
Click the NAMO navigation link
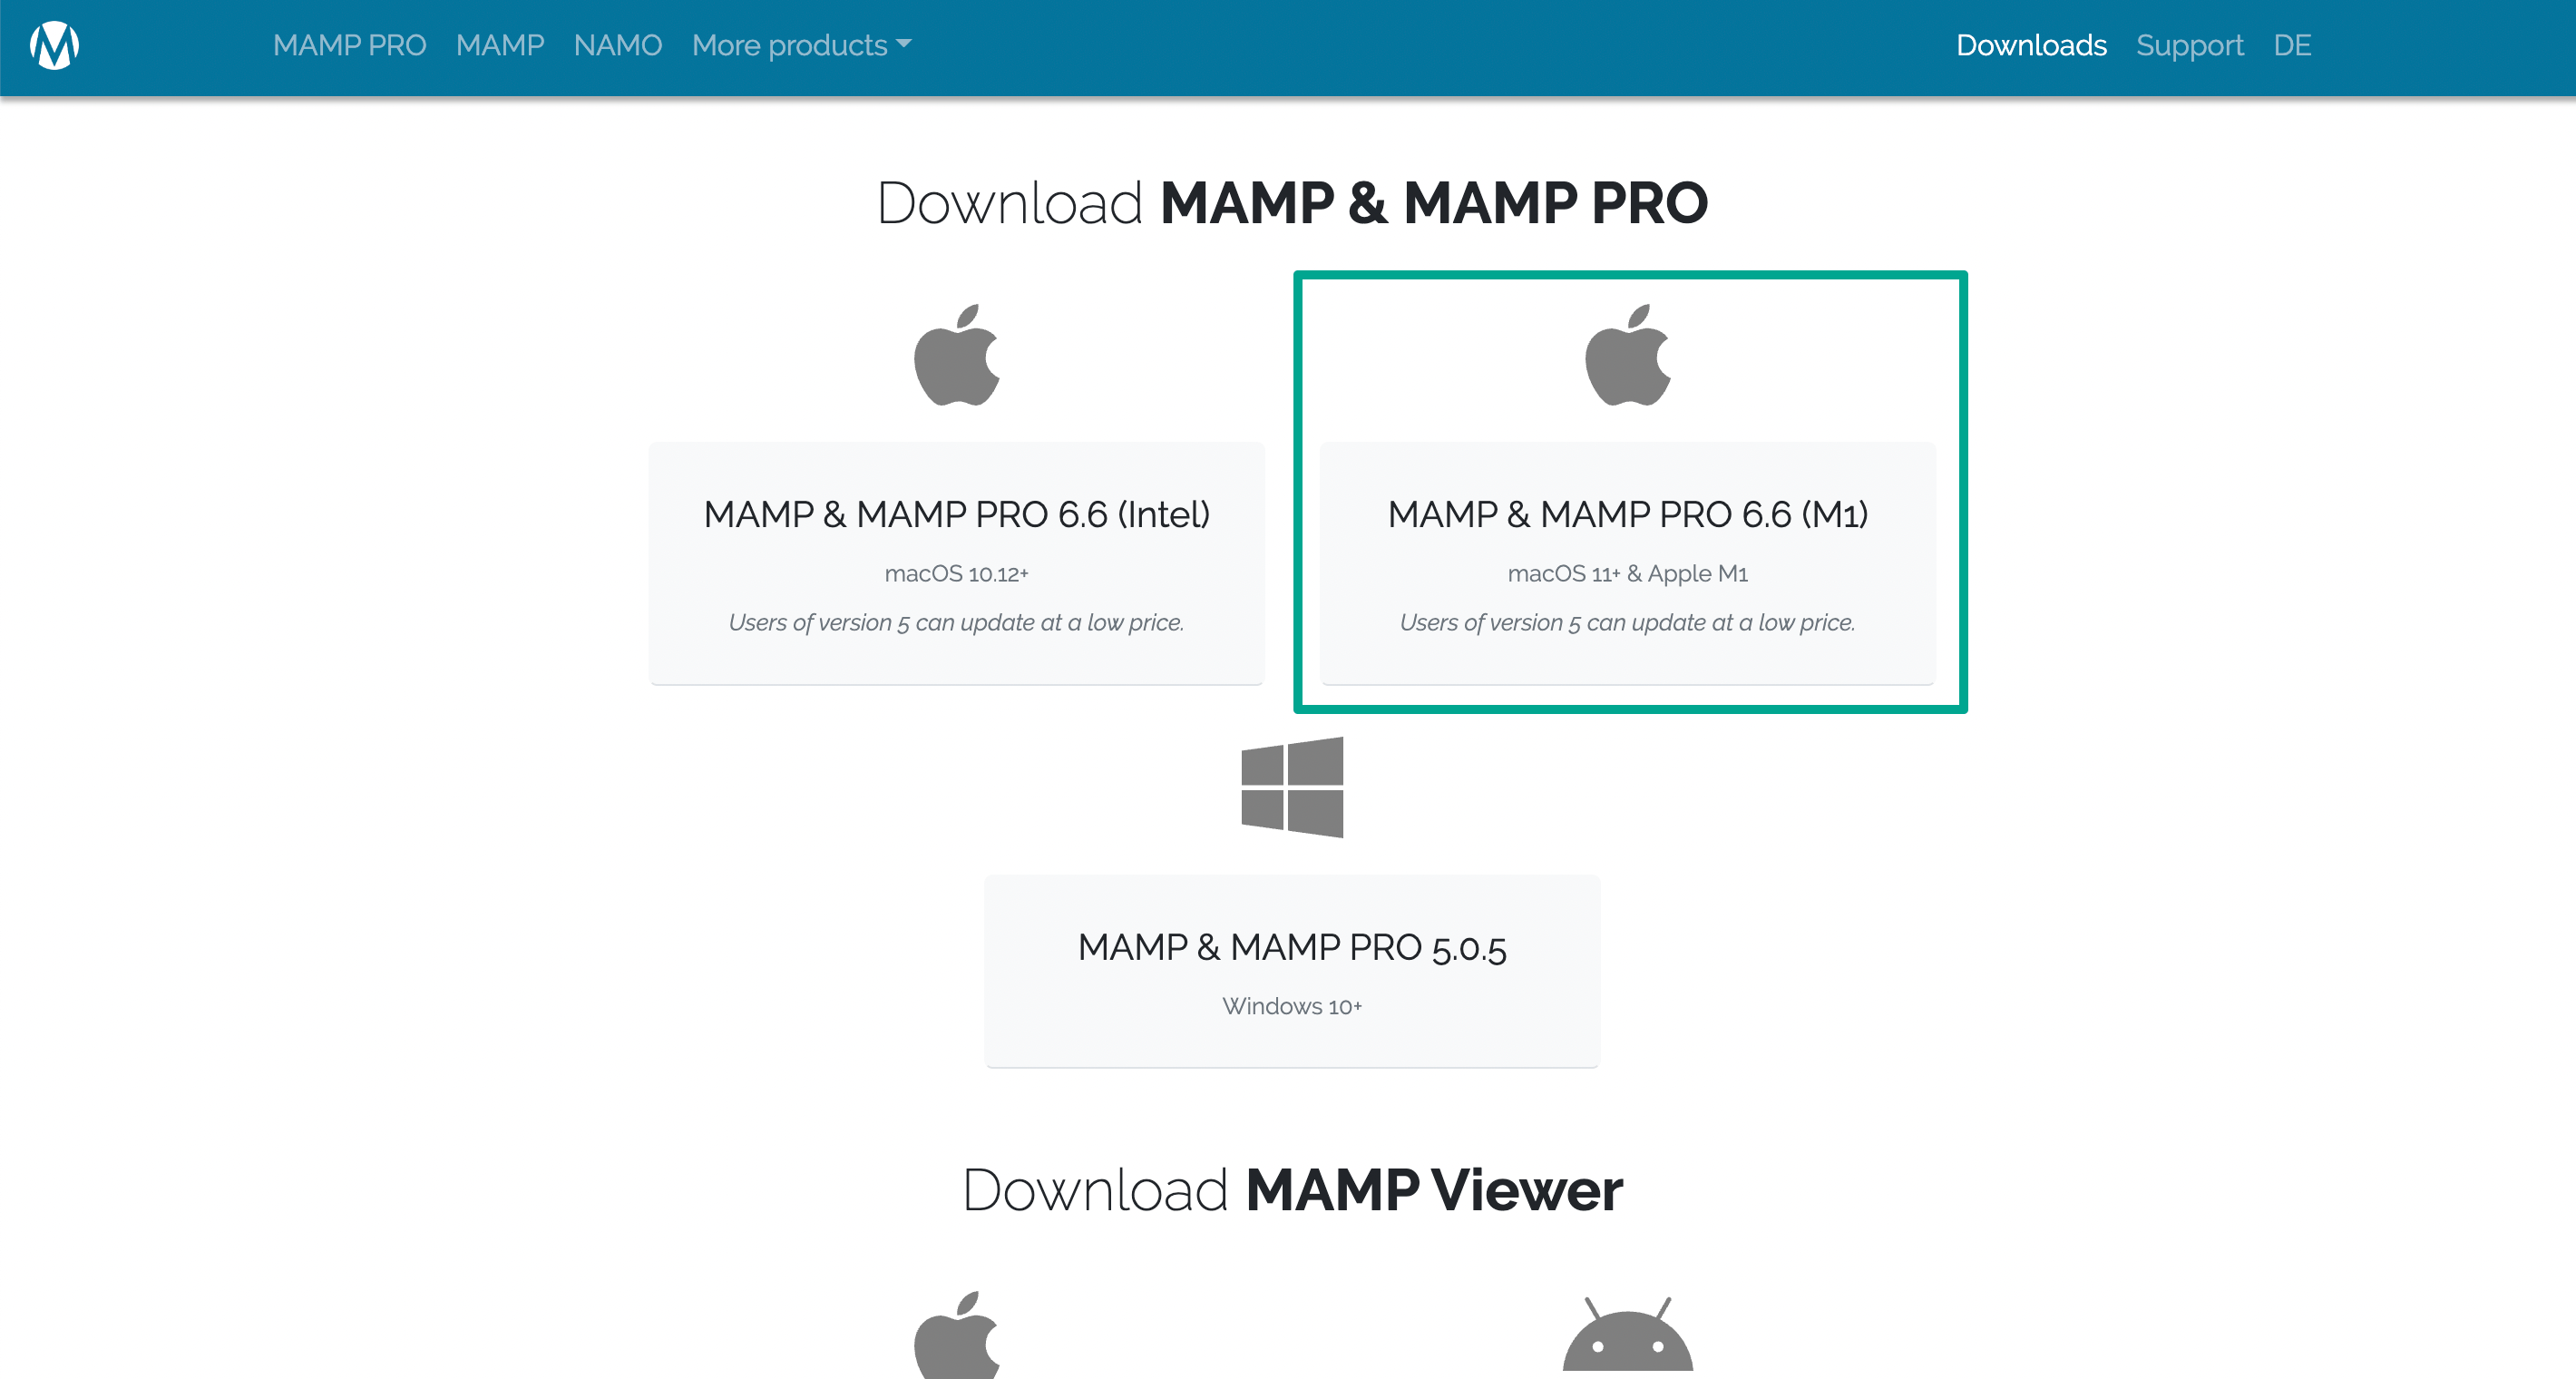coord(619,46)
